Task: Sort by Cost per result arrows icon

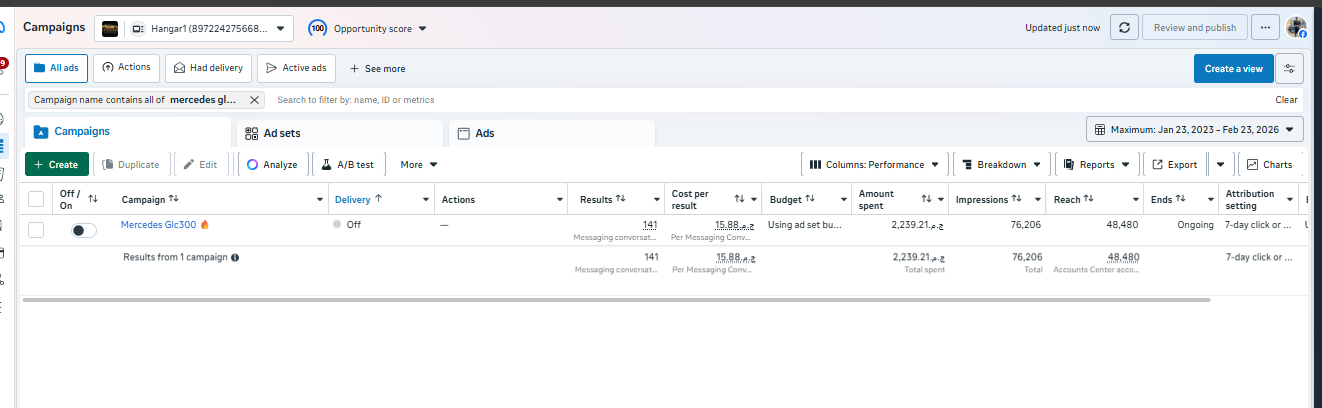Action: [x=739, y=199]
